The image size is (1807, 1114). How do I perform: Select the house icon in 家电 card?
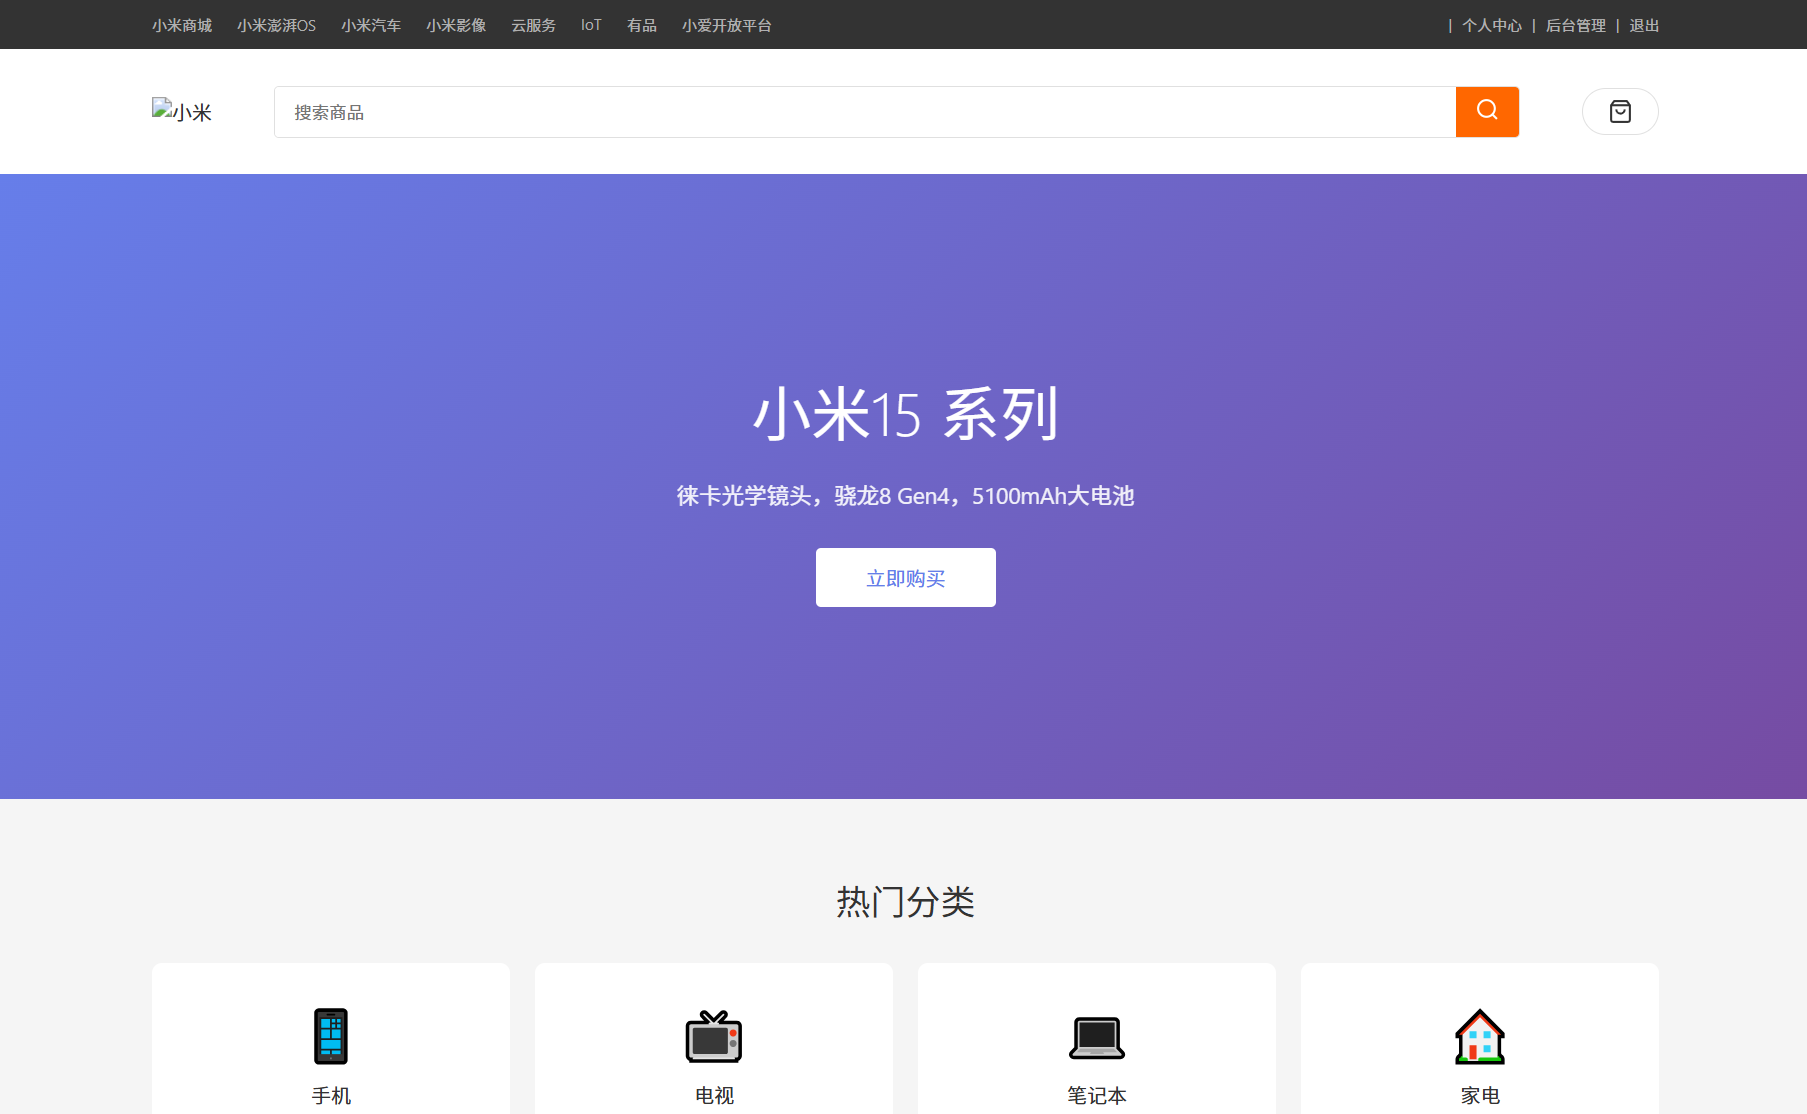[x=1480, y=1036]
